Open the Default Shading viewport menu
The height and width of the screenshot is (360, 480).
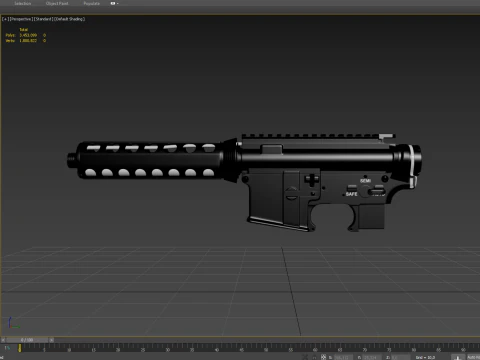[x=69, y=19]
